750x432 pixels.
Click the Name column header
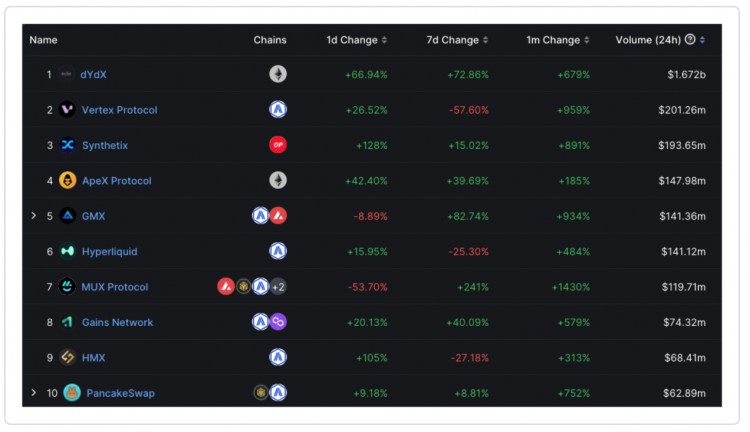(x=44, y=40)
